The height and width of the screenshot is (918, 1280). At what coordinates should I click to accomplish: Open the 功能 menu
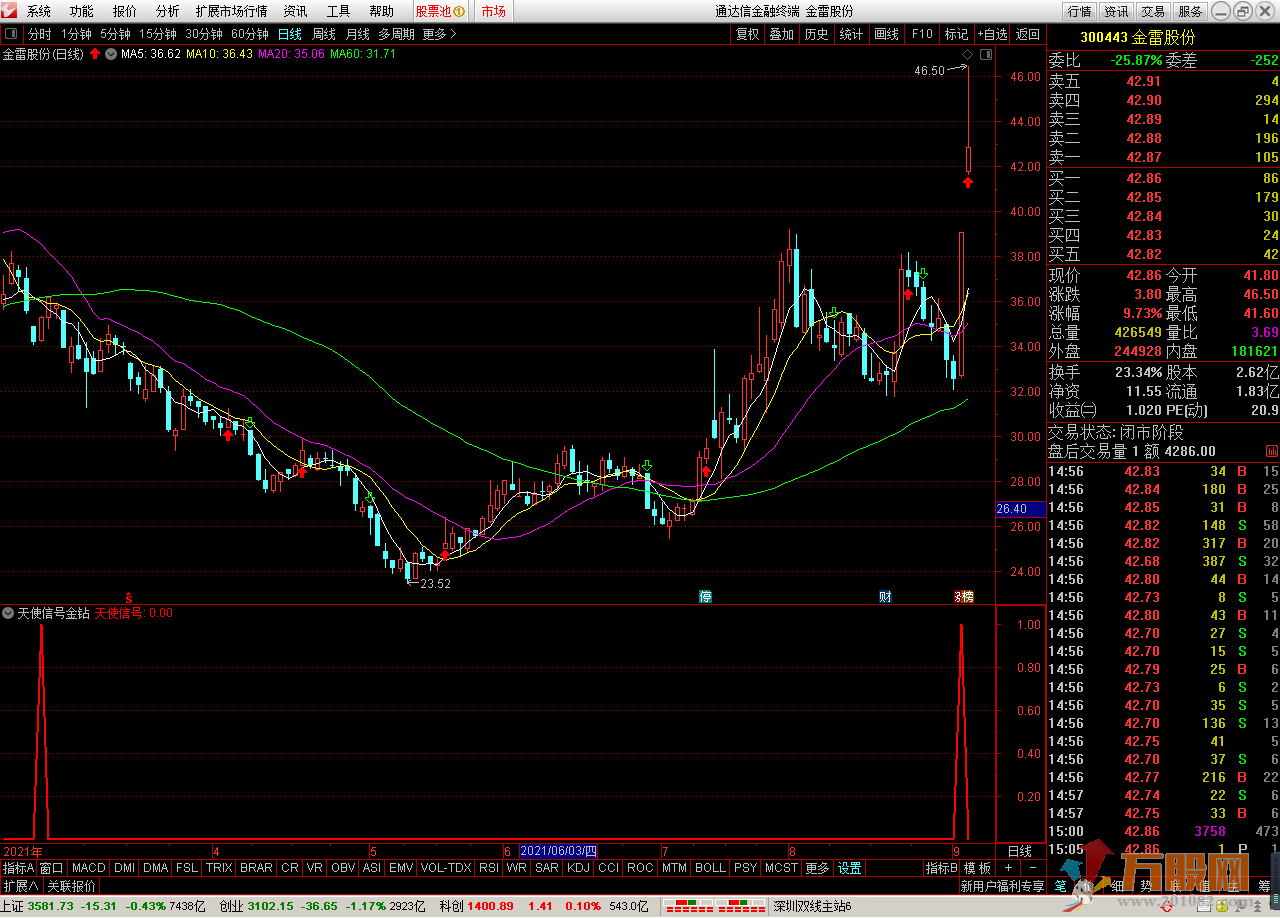point(82,11)
